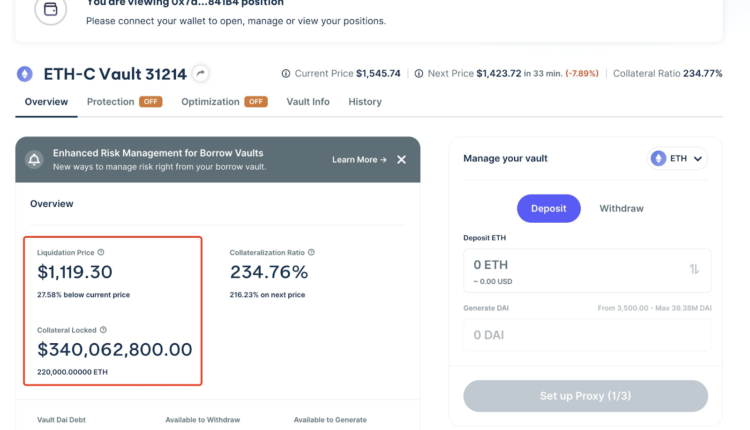Click the wallet icon in the top banner

(51, 11)
